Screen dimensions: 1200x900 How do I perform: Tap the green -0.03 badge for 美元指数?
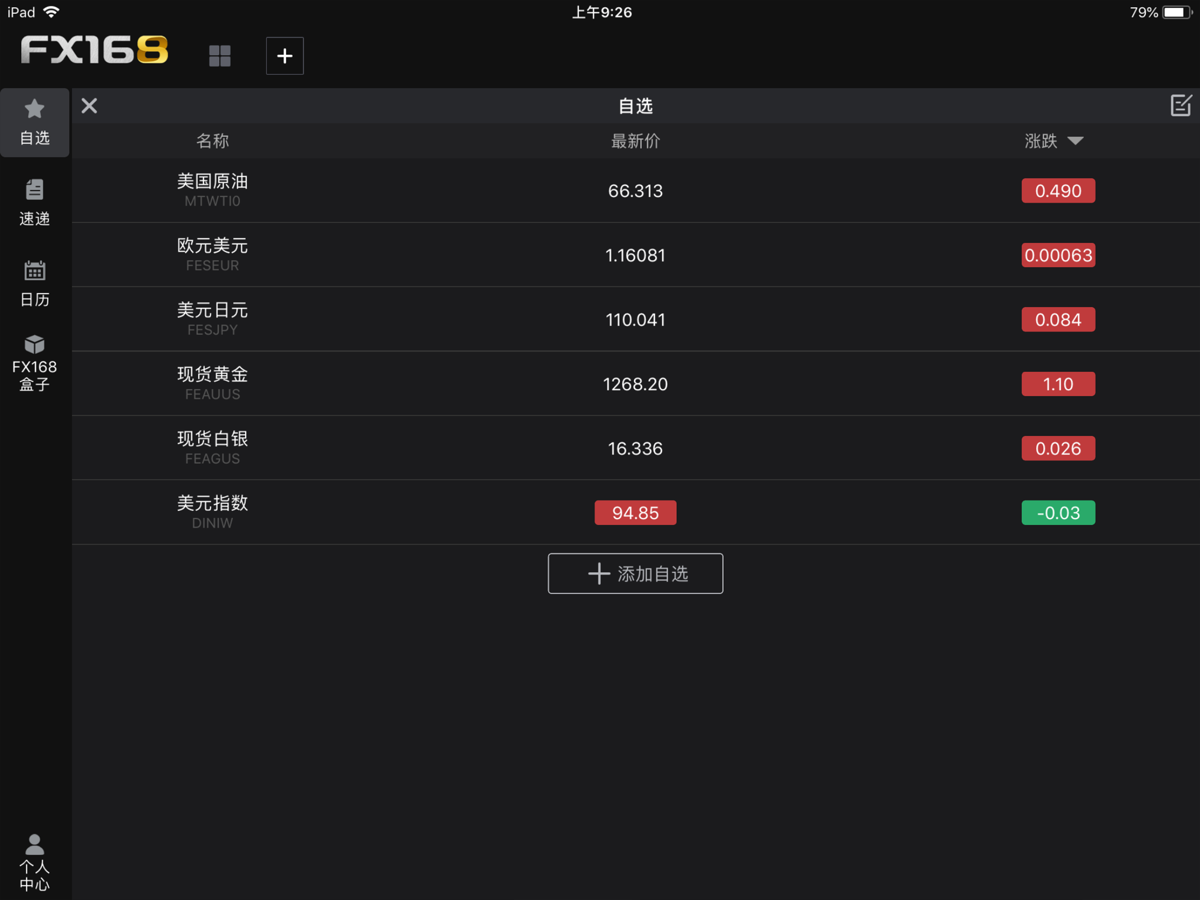[1058, 512]
